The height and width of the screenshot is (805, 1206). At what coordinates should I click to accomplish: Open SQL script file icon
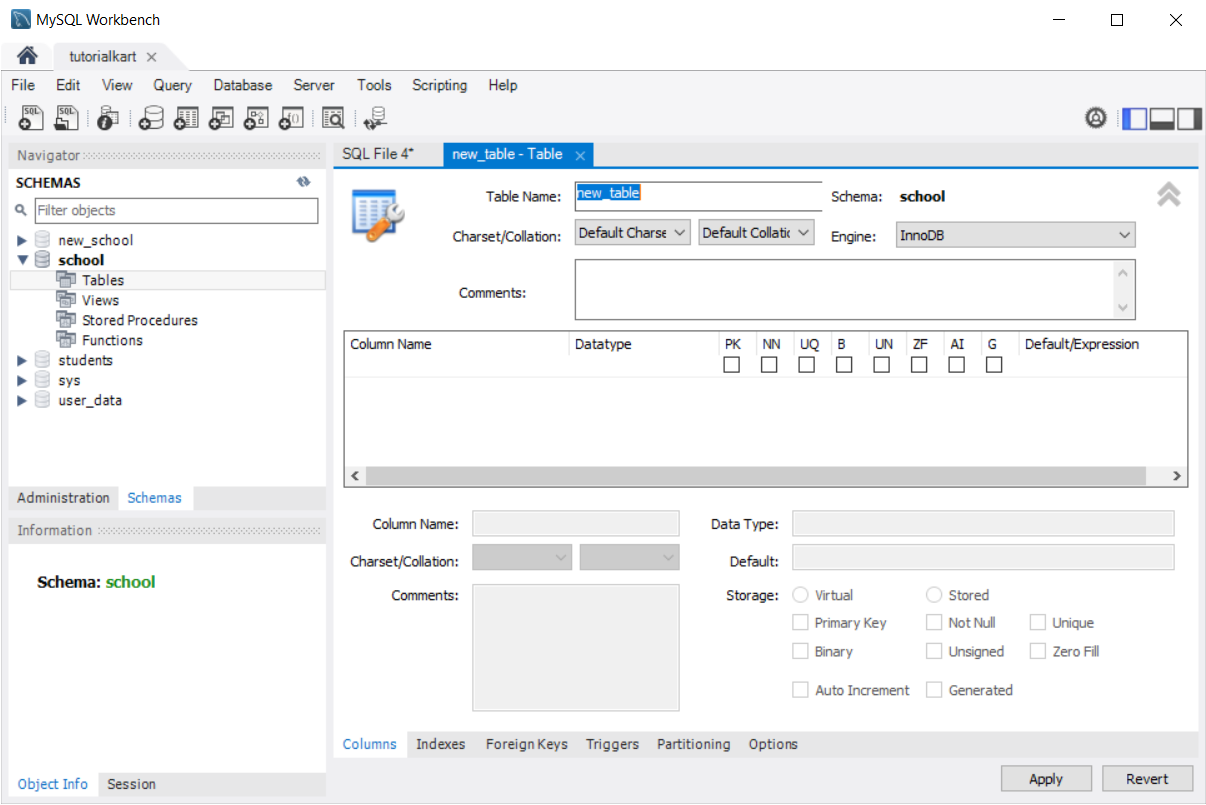66,118
